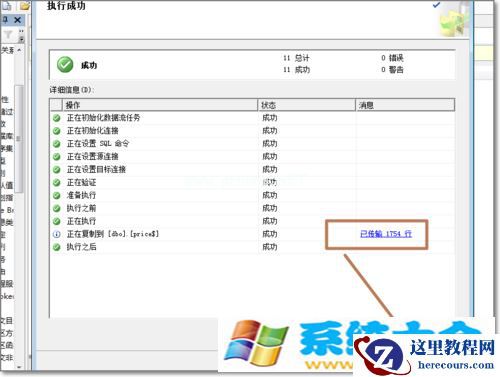The height and width of the screenshot is (377, 500).
Task: Click 成功 status of 正在复制到 row
Action: click(x=270, y=234)
